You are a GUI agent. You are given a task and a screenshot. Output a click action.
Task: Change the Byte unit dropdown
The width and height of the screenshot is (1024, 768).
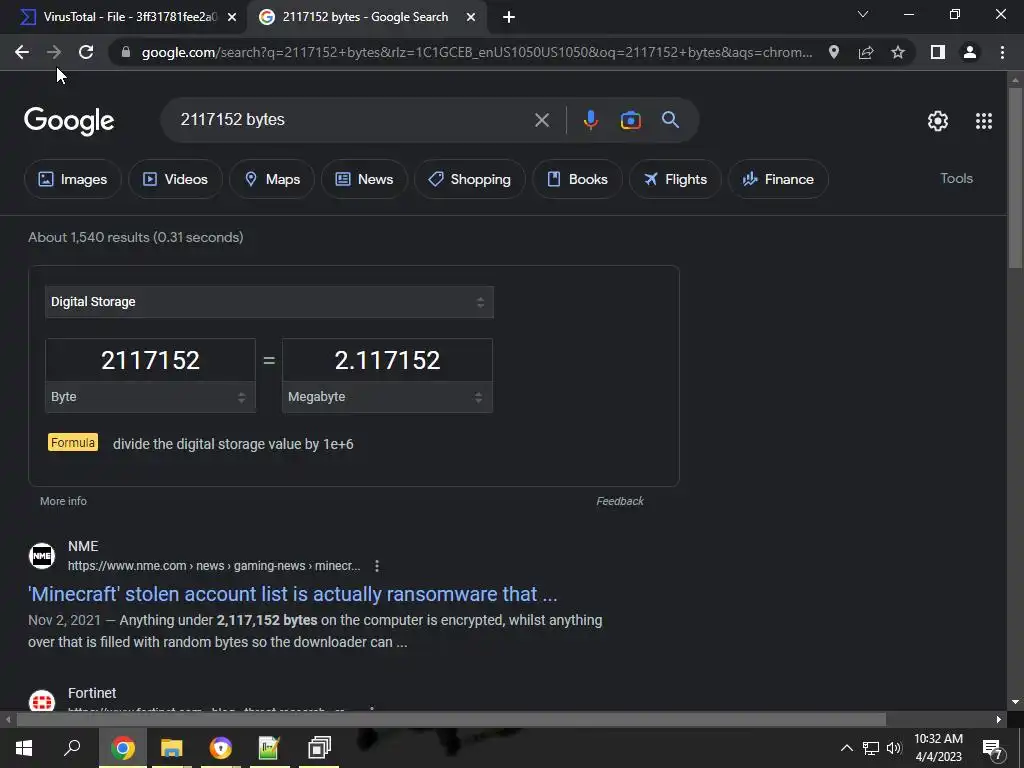(150, 397)
